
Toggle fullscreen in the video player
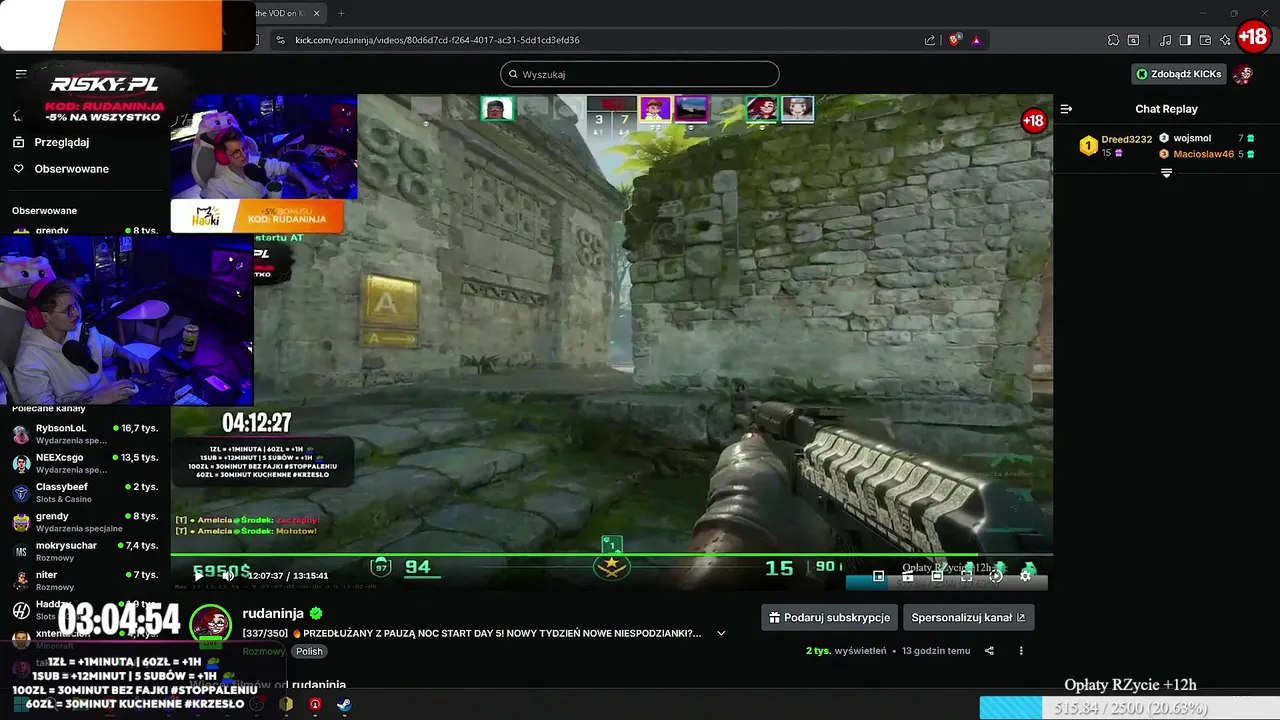pos(966,576)
